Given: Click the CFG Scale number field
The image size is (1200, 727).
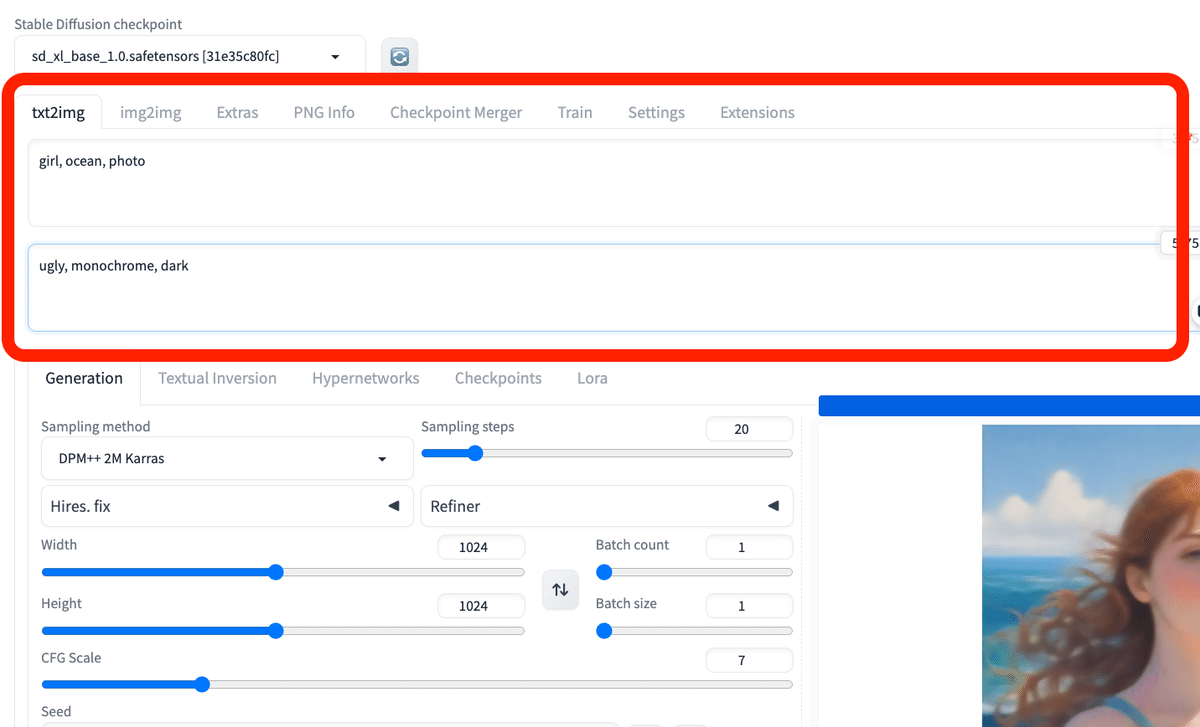Looking at the screenshot, I should pos(749,660).
